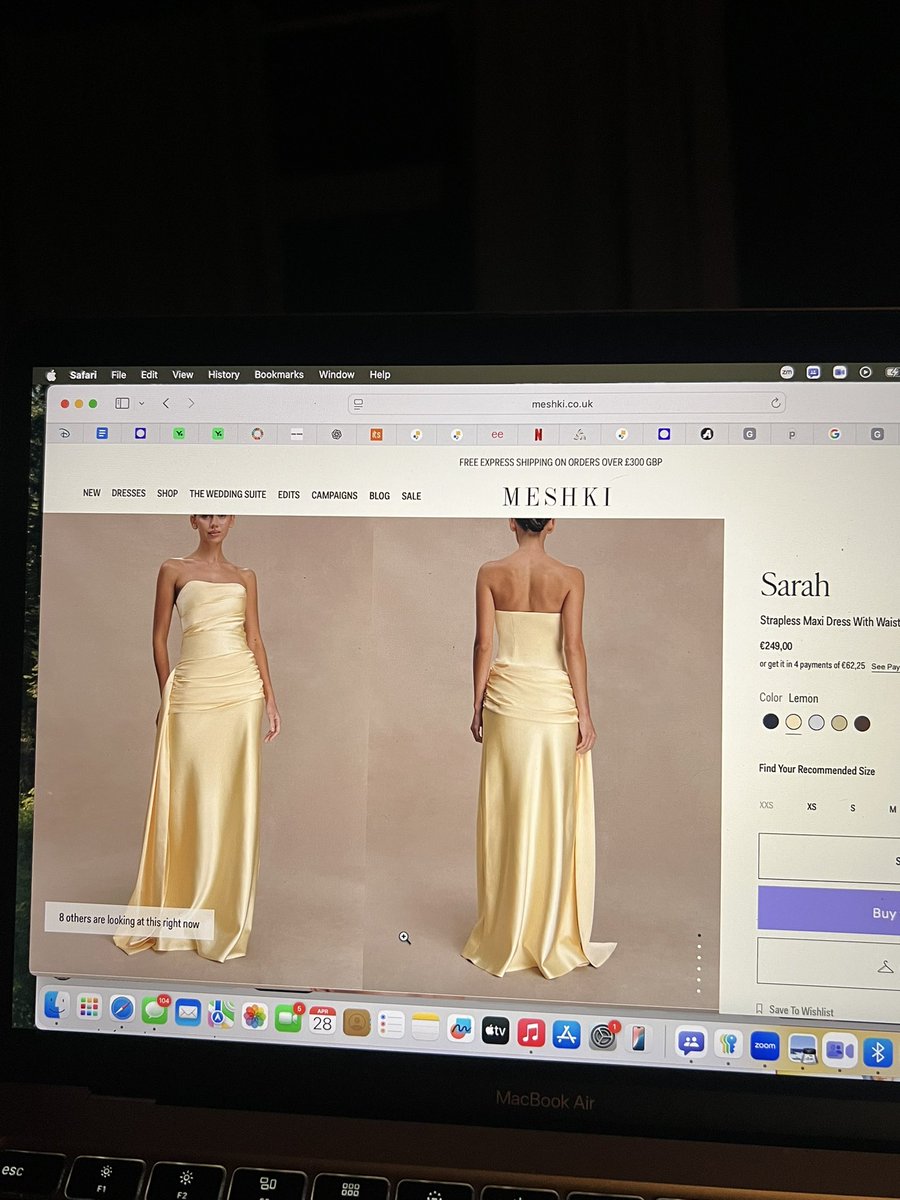900x1200 pixels.
Task: Select the dark brown color swatch
Action: pyautogui.click(x=862, y=723)
